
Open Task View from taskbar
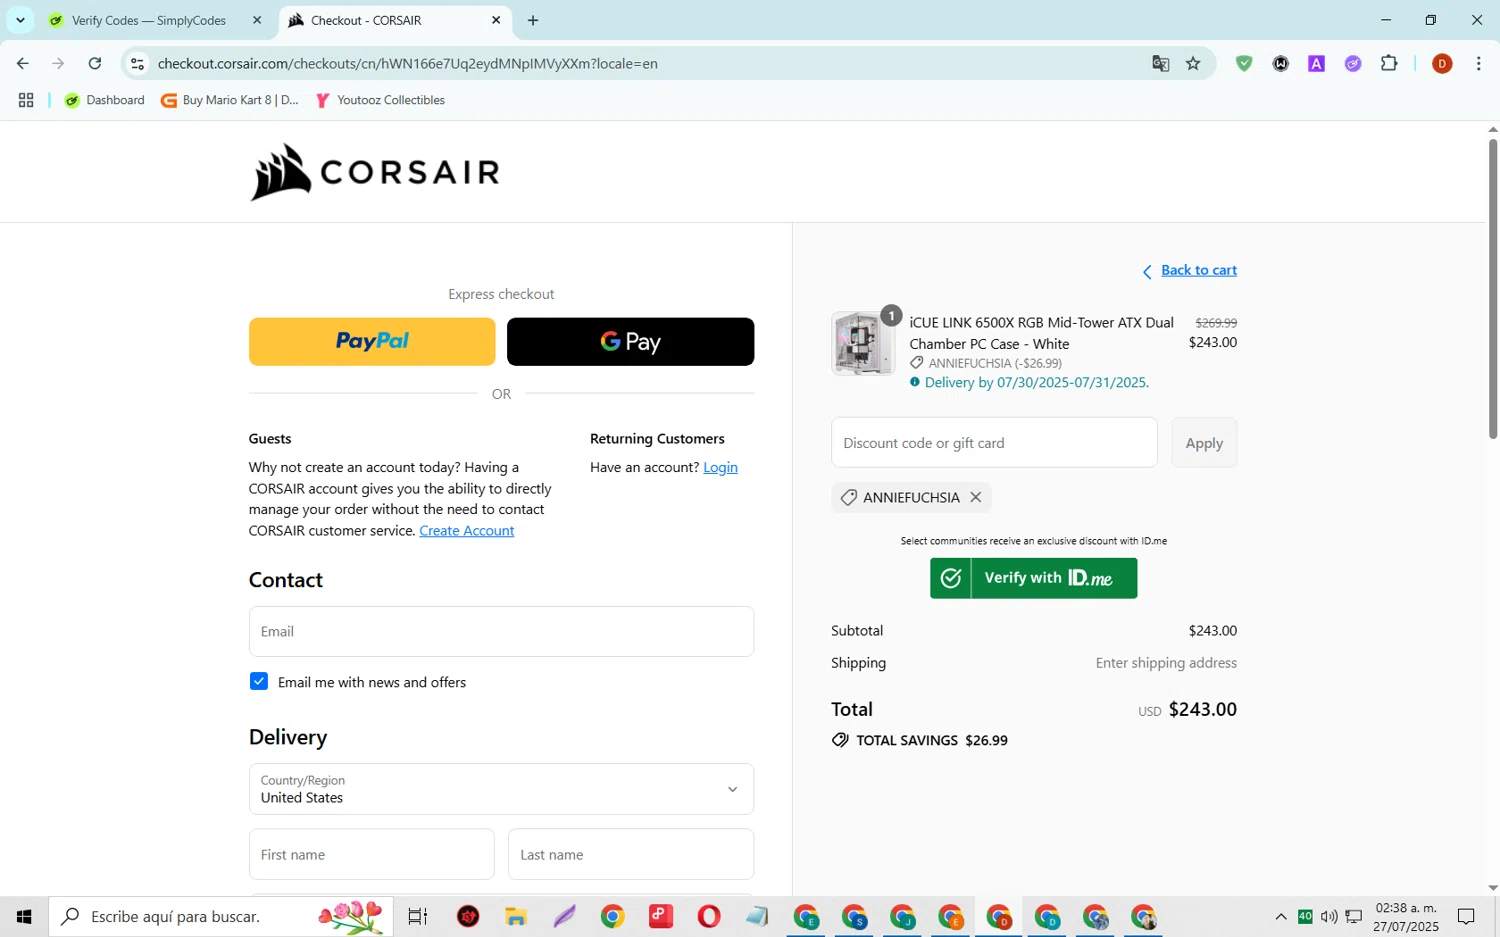(x=418, y=916)
